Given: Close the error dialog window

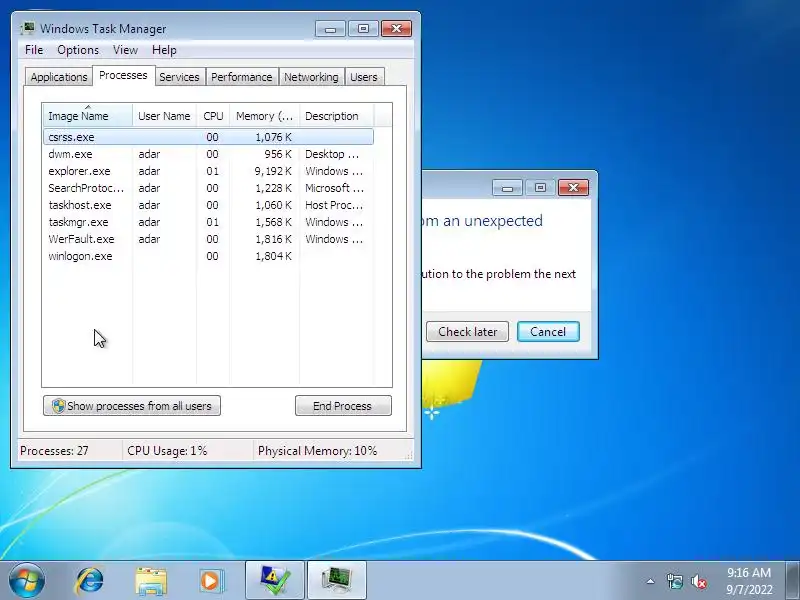Looking at the screenshot, I should (x=573, y=188).
